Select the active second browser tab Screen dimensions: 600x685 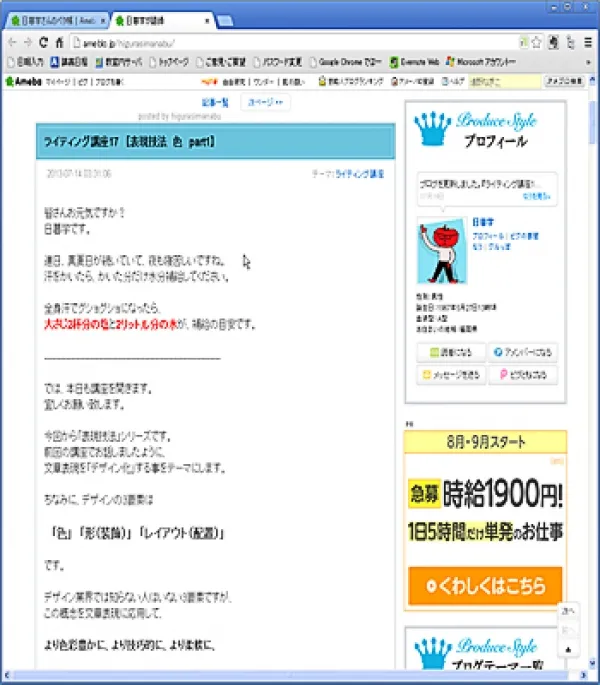pos(163,21)
